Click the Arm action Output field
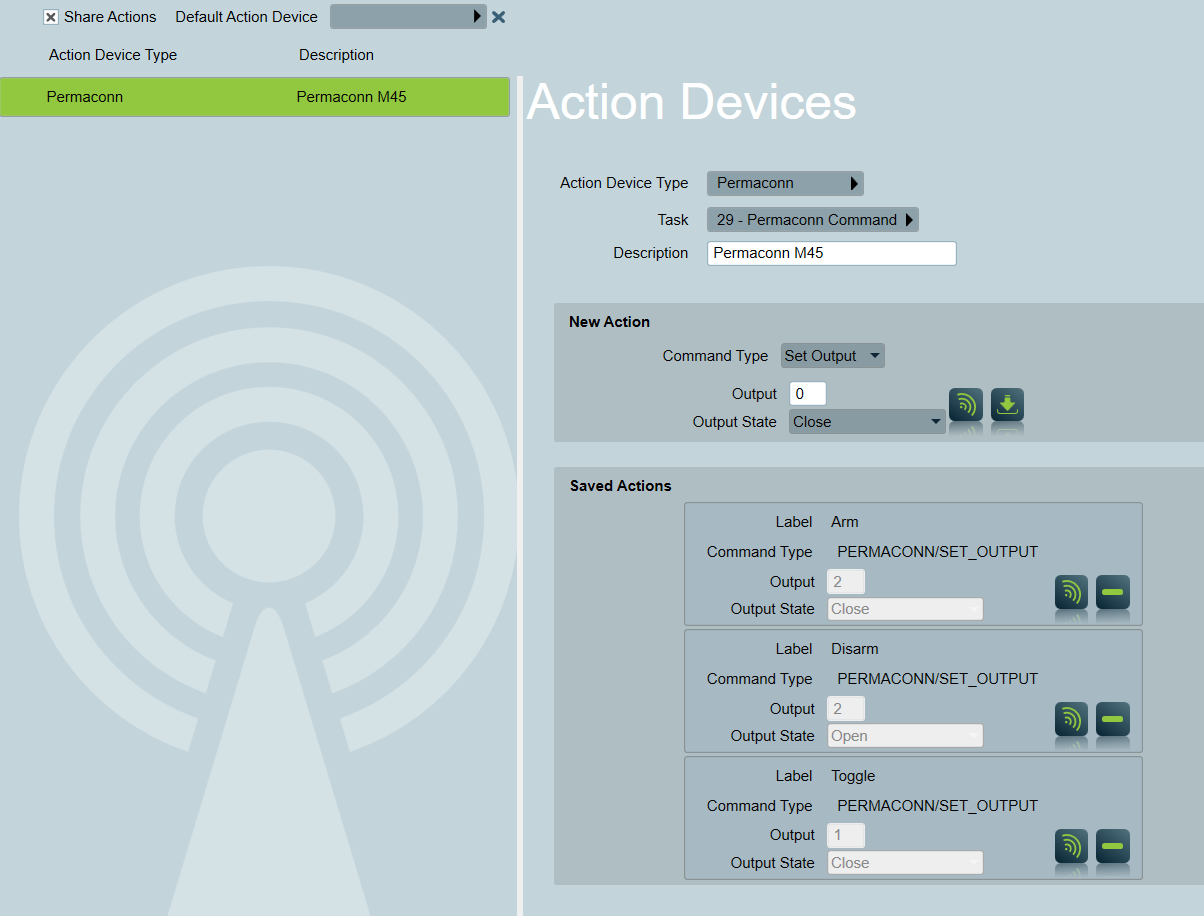 click(846, 582)
